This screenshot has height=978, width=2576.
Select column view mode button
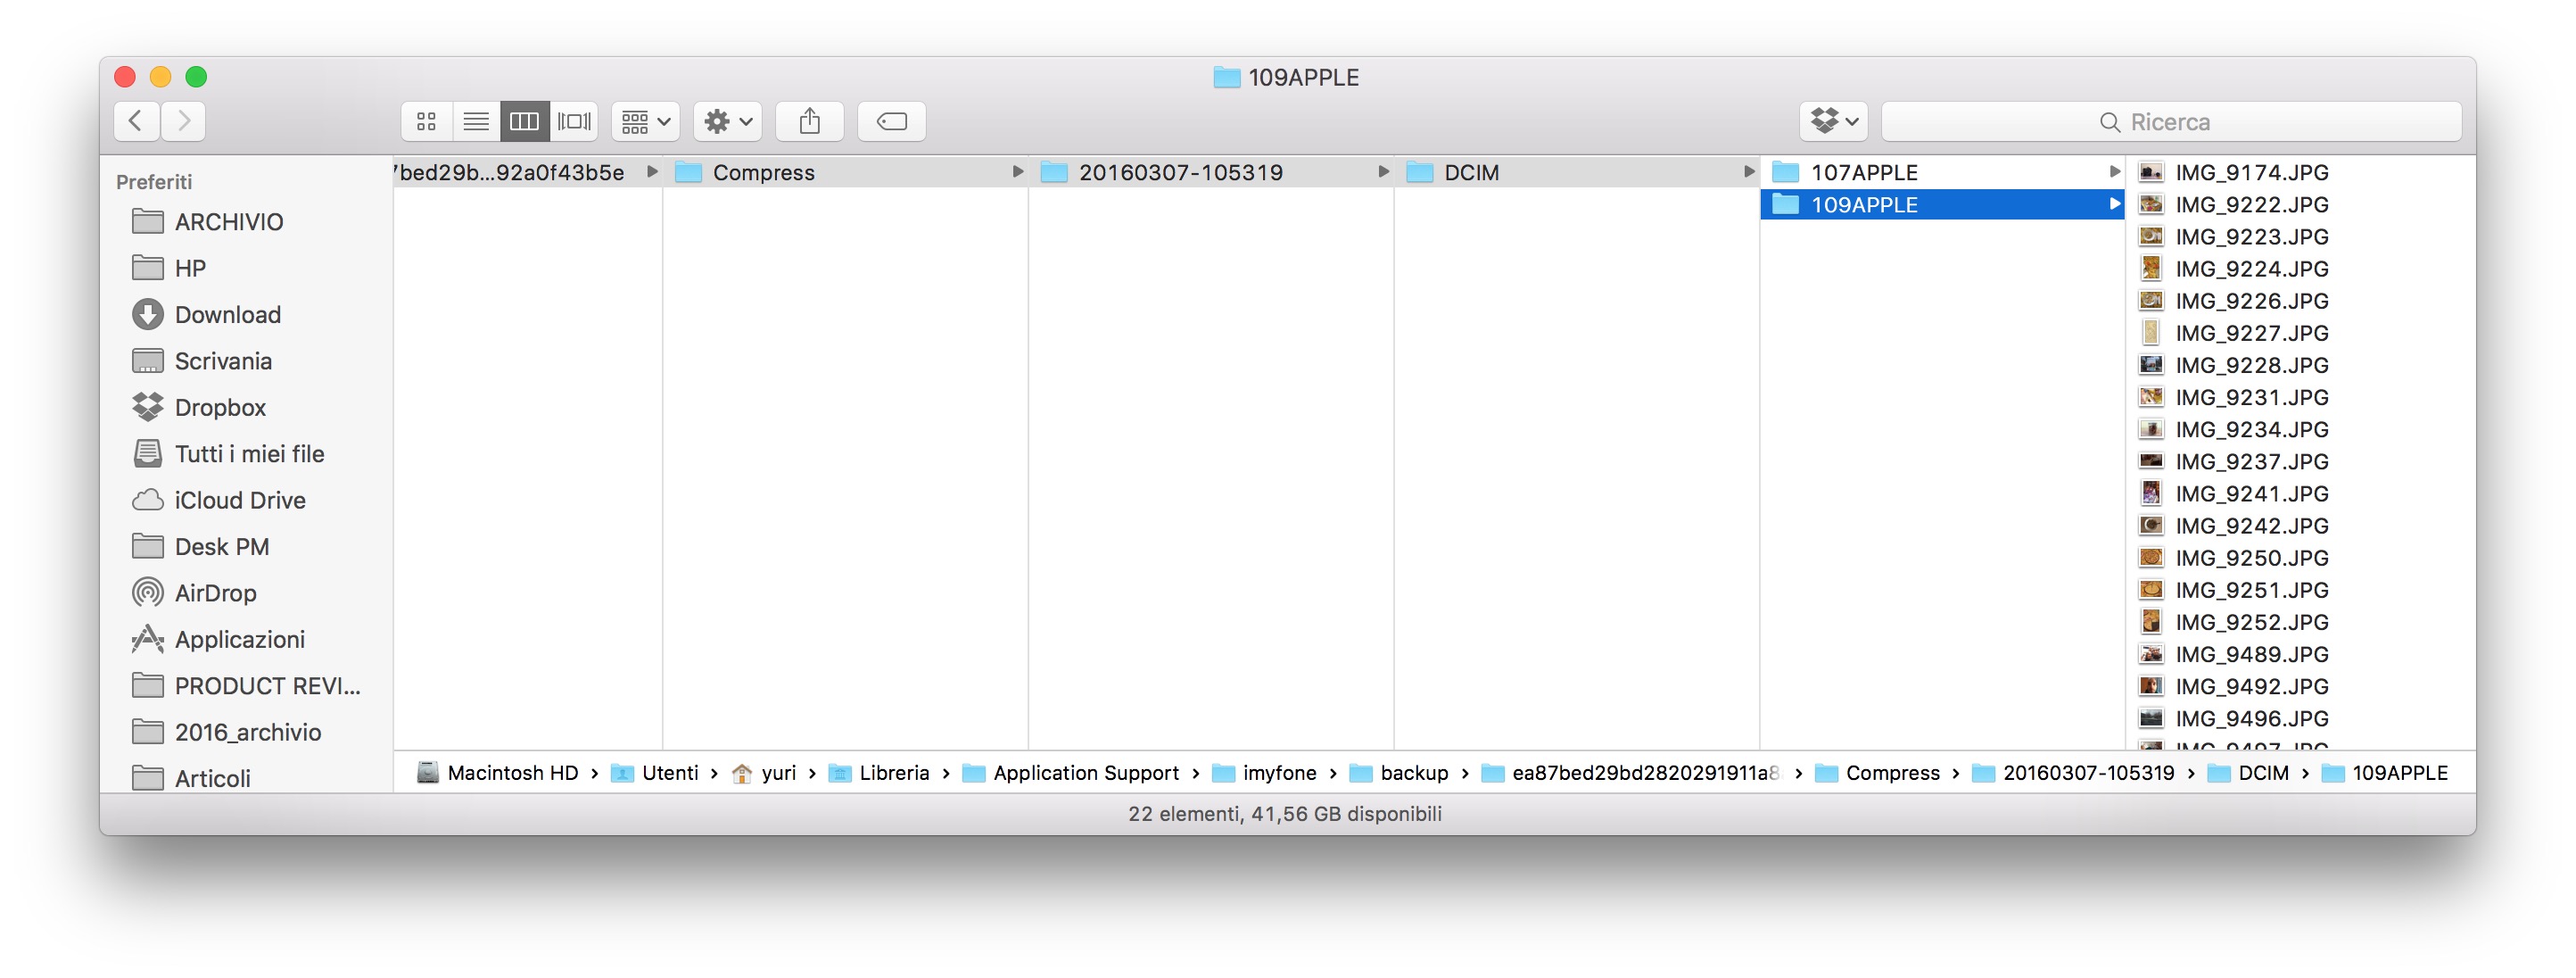pos(524,121)
